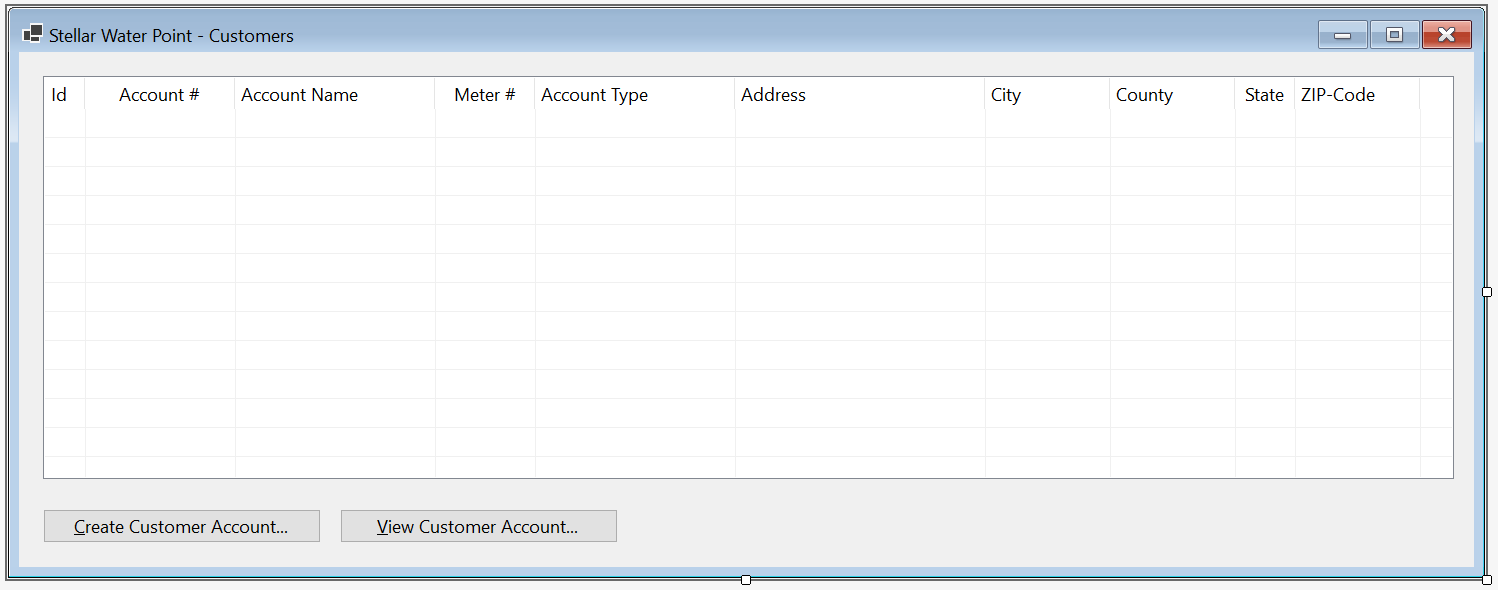Select the State column header
This screenshot has height=590, width=1498.
tap(1265, 95)
